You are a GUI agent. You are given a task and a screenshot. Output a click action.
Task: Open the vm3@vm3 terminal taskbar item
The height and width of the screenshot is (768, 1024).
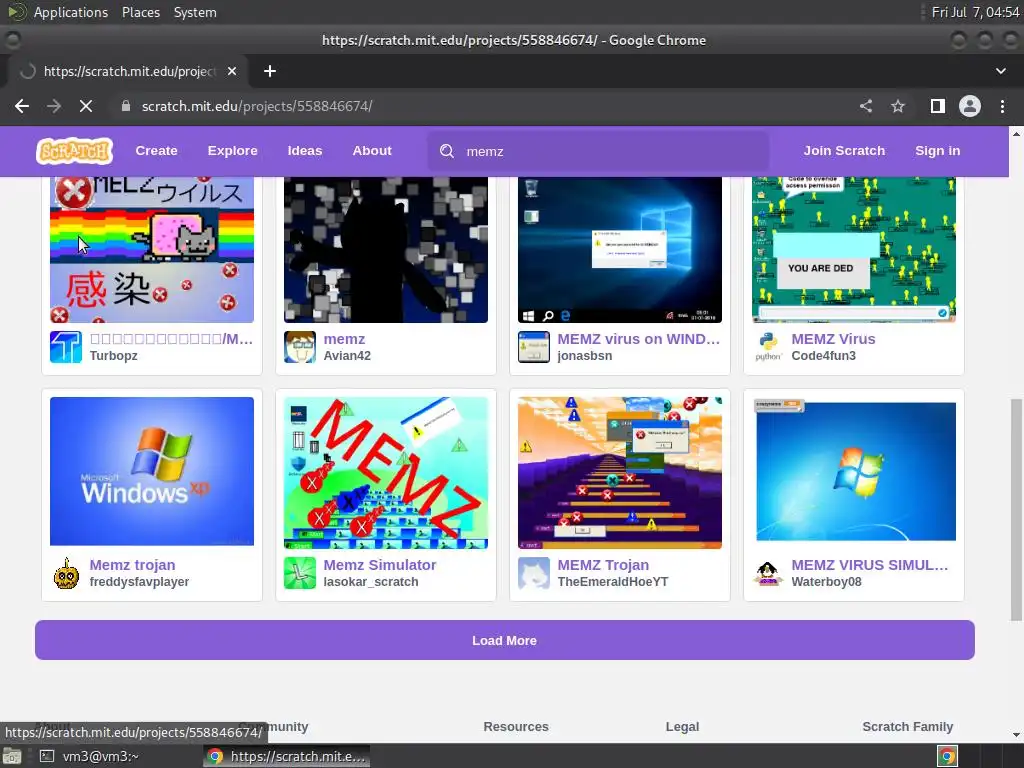90,756
